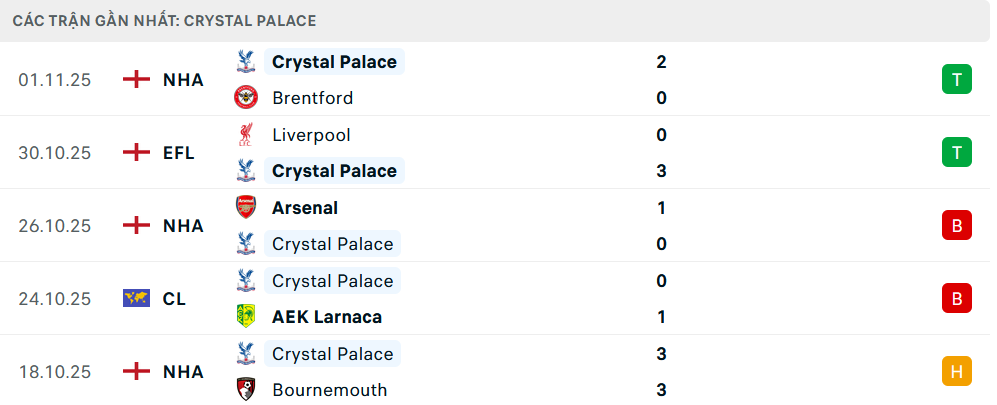The width and height of the screenshot is (997, 405).
Task: Click the red B badge for Arsenal match
Action: (957, 226)
